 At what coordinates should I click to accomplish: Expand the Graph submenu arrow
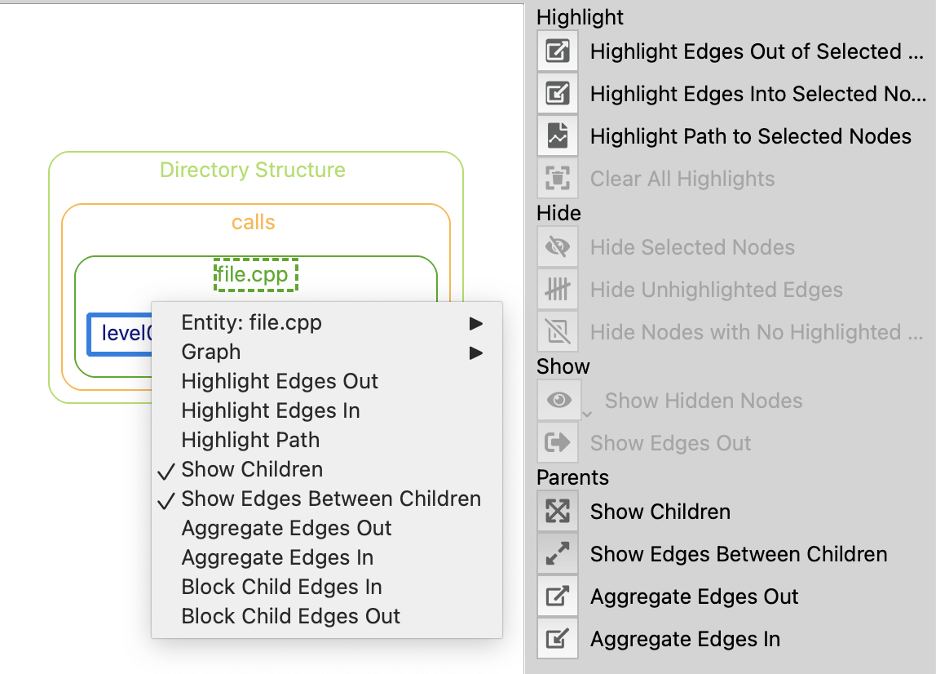476,353
